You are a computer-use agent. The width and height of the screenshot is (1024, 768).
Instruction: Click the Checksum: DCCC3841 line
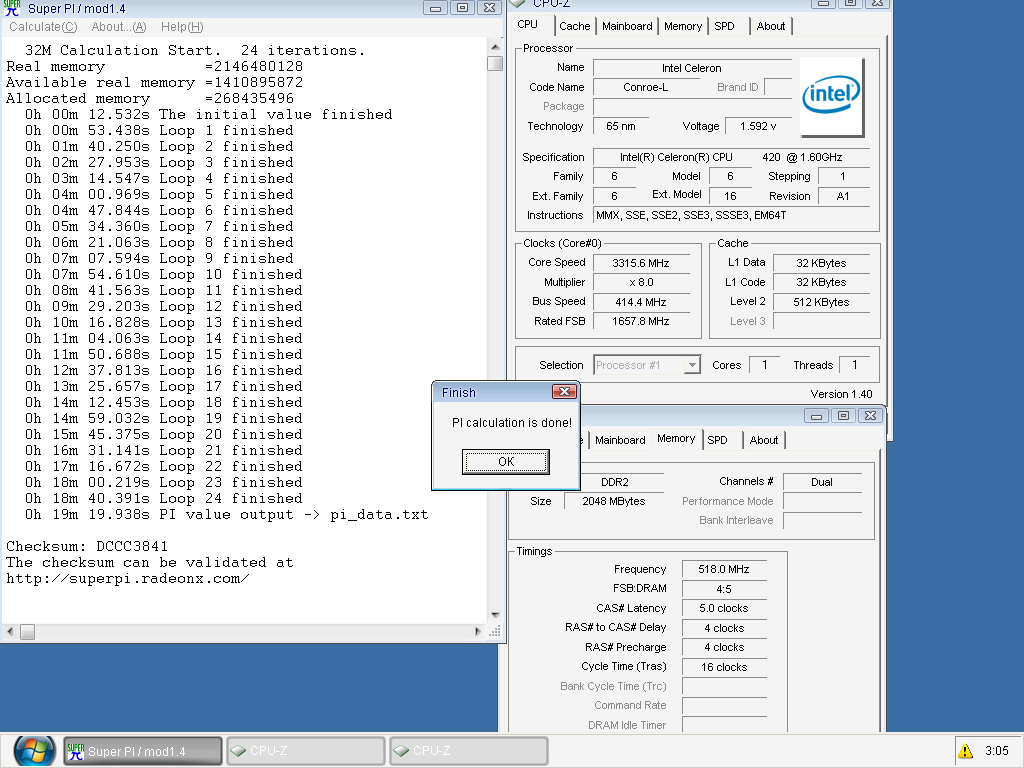87,546
